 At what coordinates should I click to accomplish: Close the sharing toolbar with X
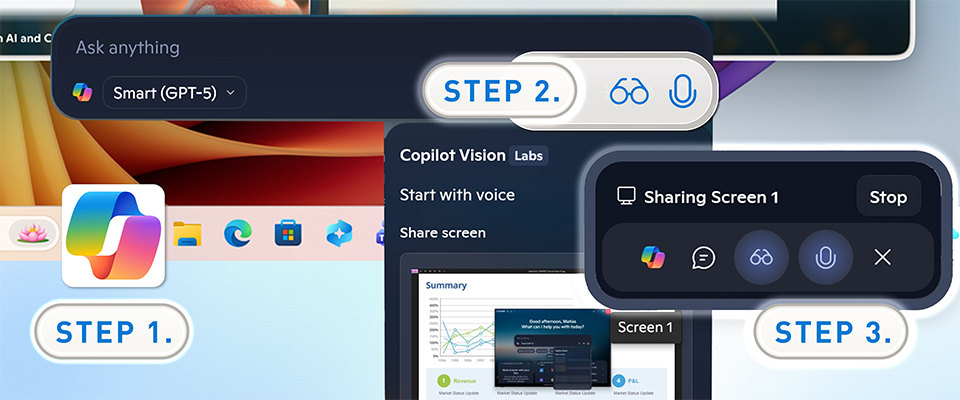click(x=882, y=257)
